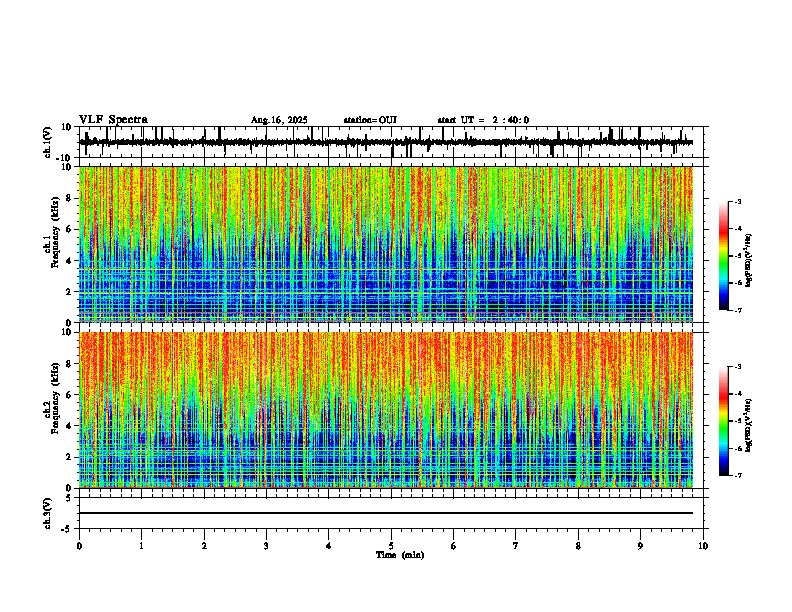Image resolution: width=792 pixels, height=612 pixels.
Task: Click the "Time (min)" x-axis label
Action: click(x=400, y=555)
